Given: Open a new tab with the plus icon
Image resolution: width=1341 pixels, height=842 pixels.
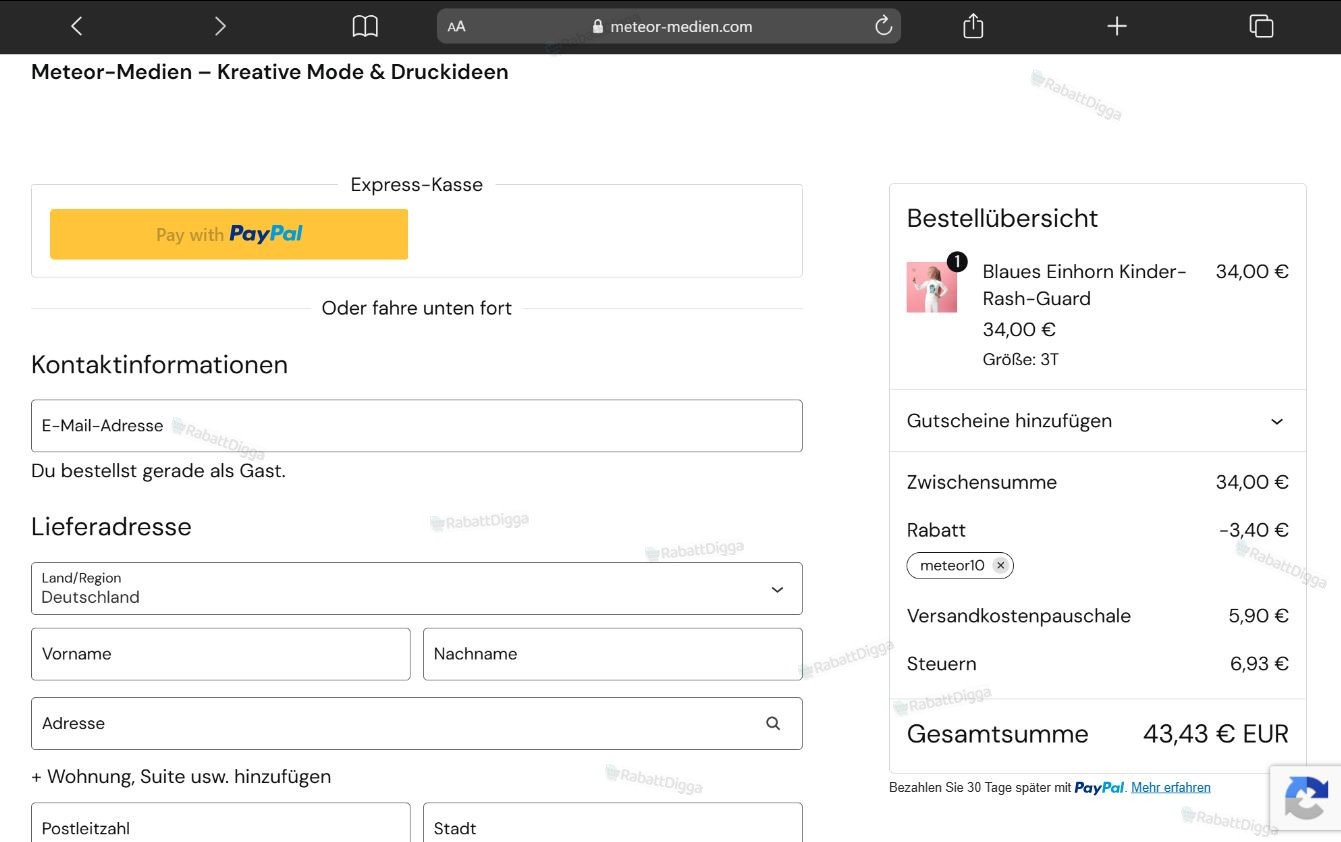Looking at the screenshot, I should (1117, 27).
